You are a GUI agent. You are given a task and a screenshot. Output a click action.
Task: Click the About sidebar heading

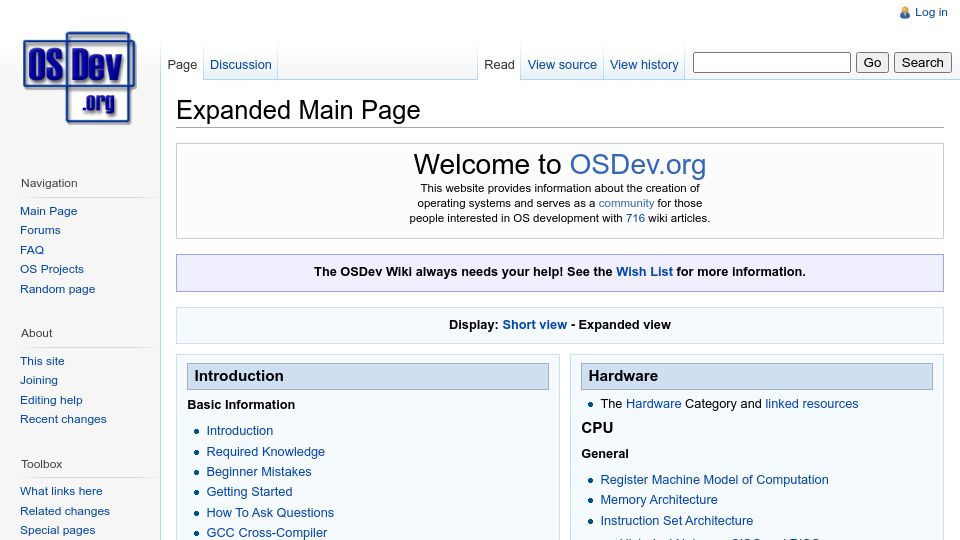tap(37, 333)
